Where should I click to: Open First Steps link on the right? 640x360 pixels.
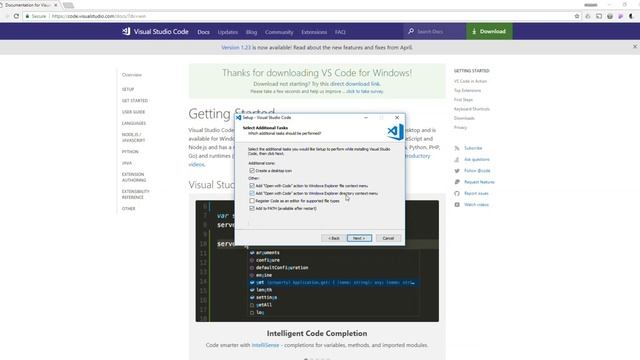[463, 100]
